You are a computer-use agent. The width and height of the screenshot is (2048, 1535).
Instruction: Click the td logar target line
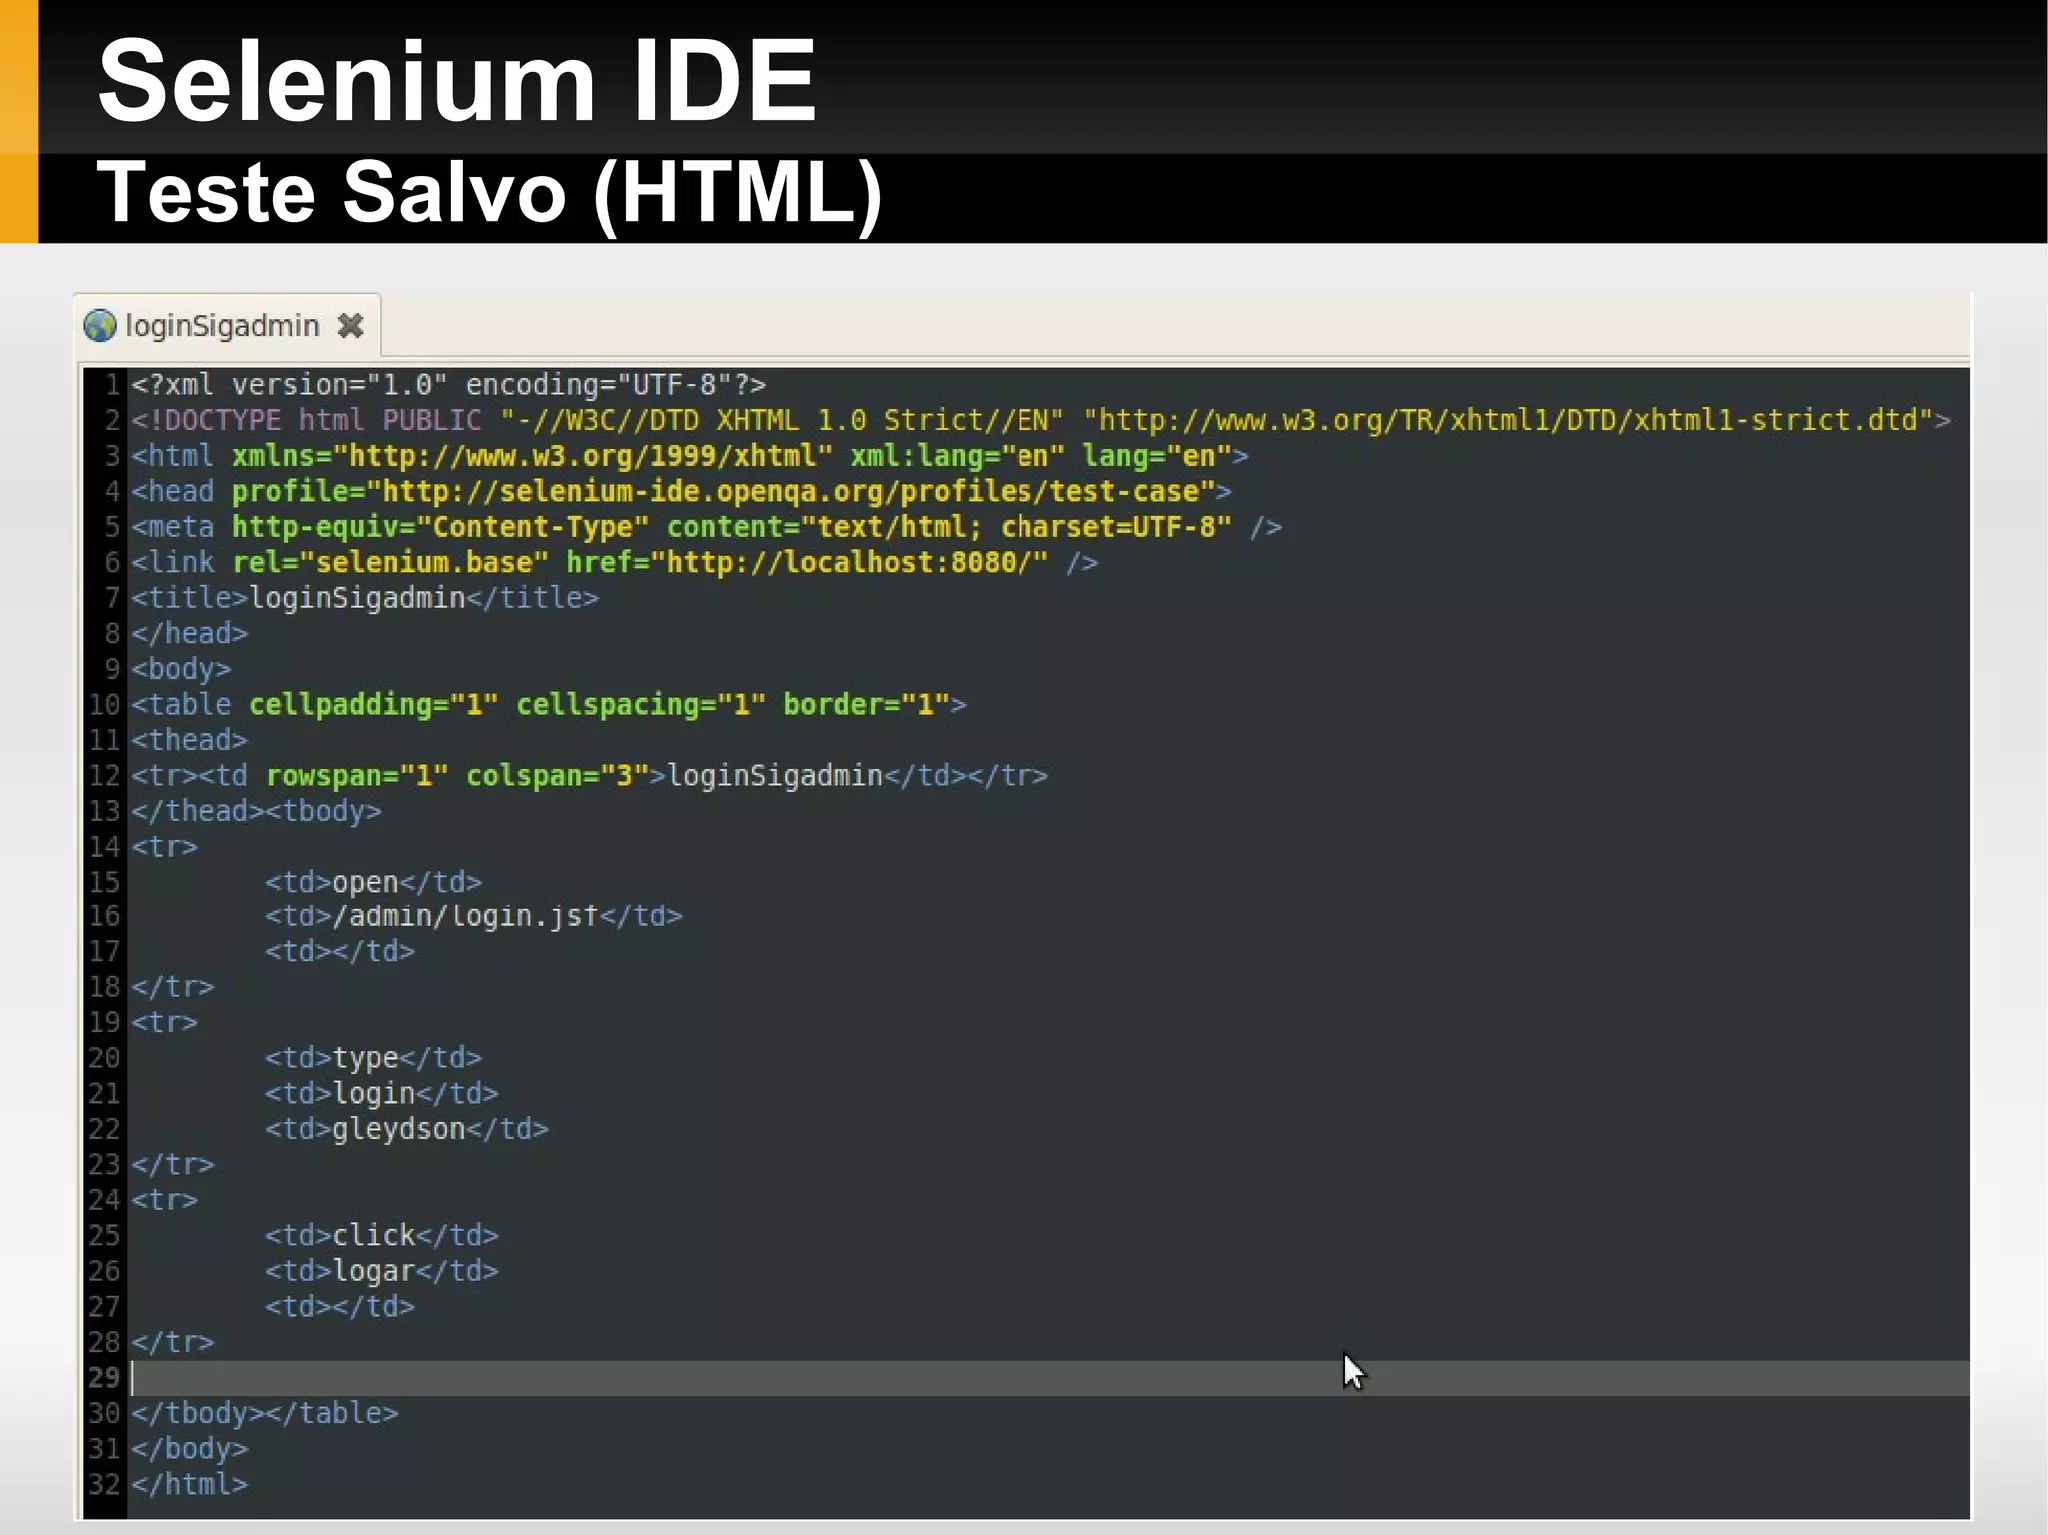click(x=381, y=1271)
